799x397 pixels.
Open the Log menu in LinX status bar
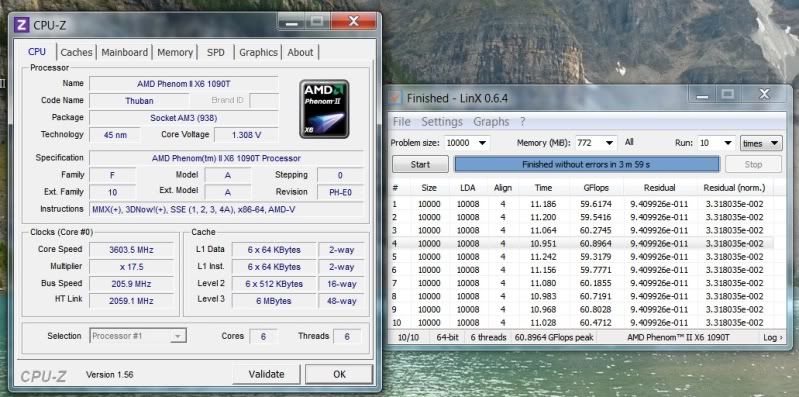tap(773, 337)
